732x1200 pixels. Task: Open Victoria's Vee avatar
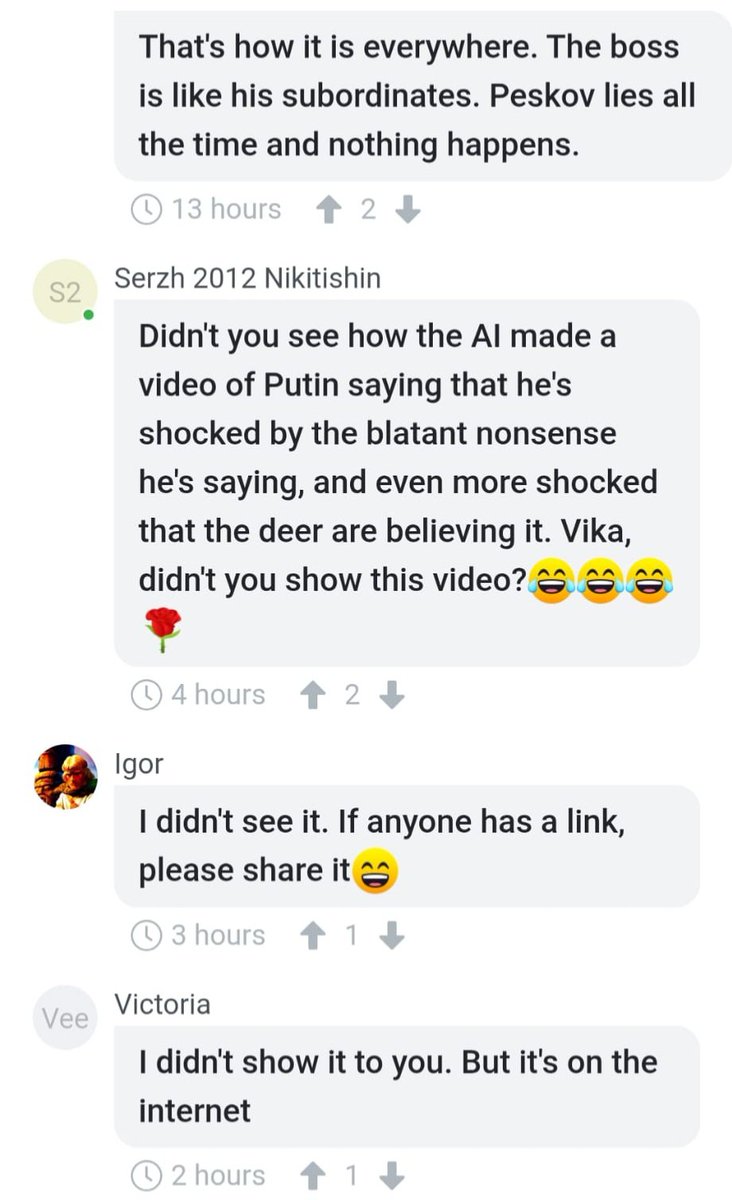64,1018
